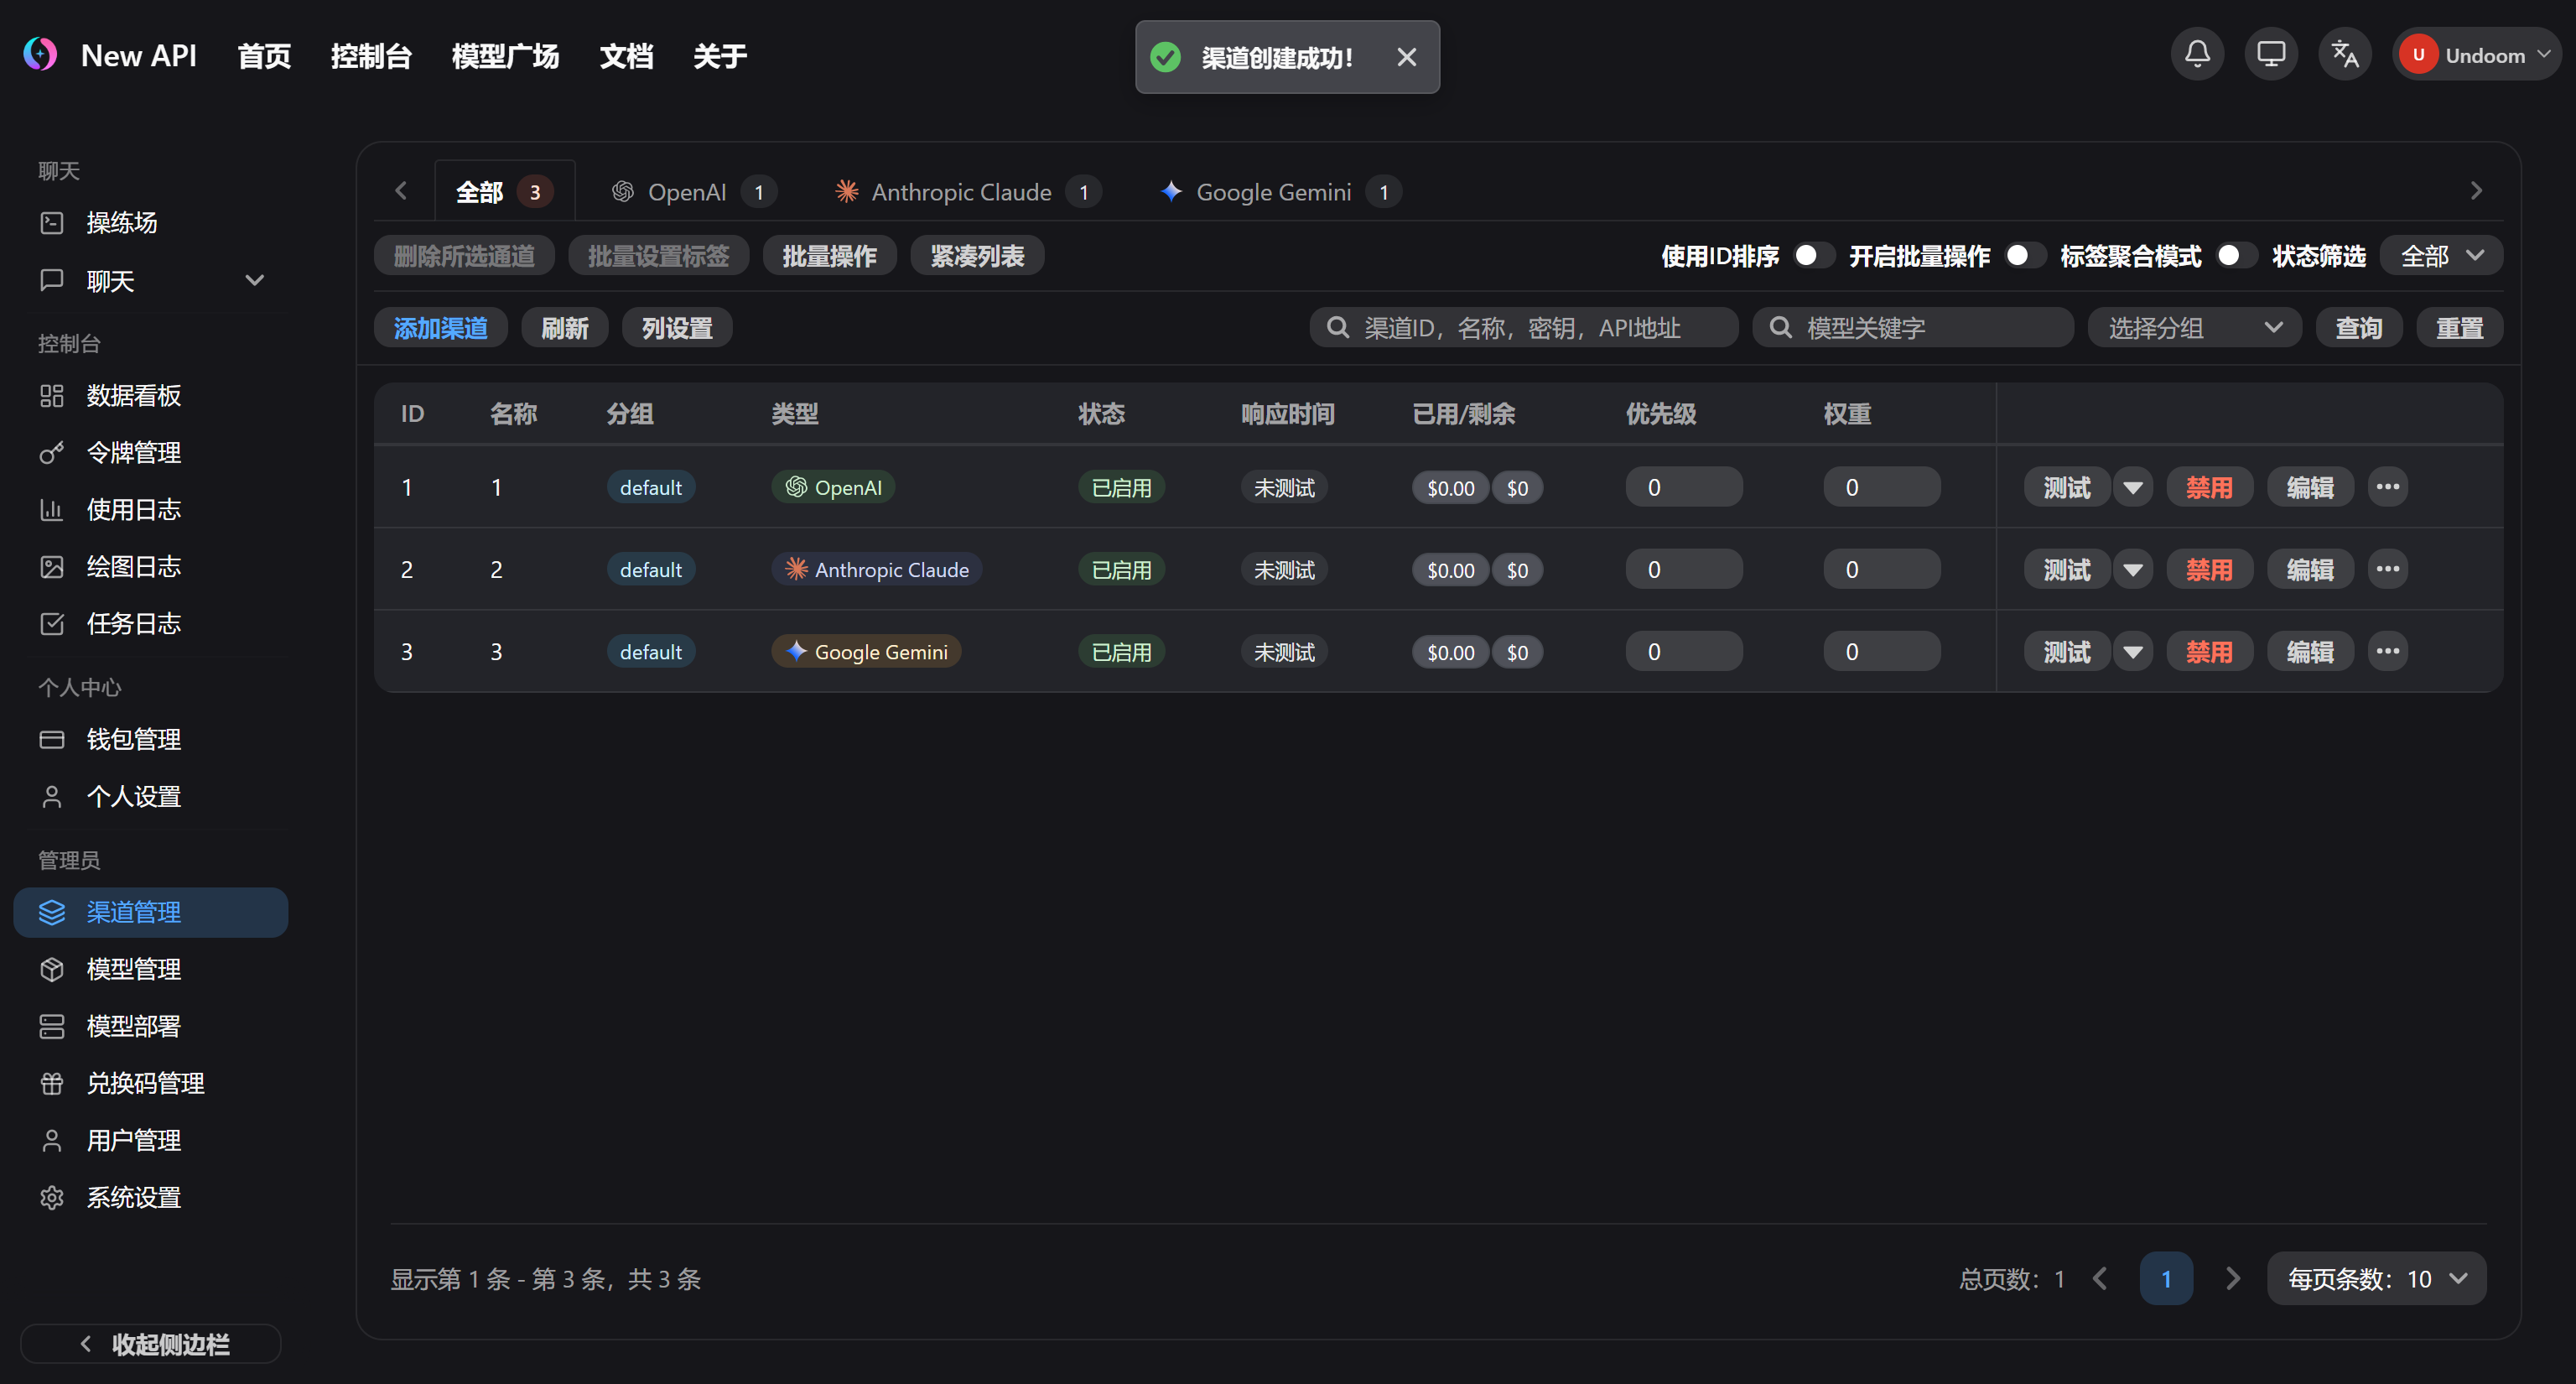Open 系统设置 in the sidebar
Screen dimensions: 2576x1384
coord(133,1197)
